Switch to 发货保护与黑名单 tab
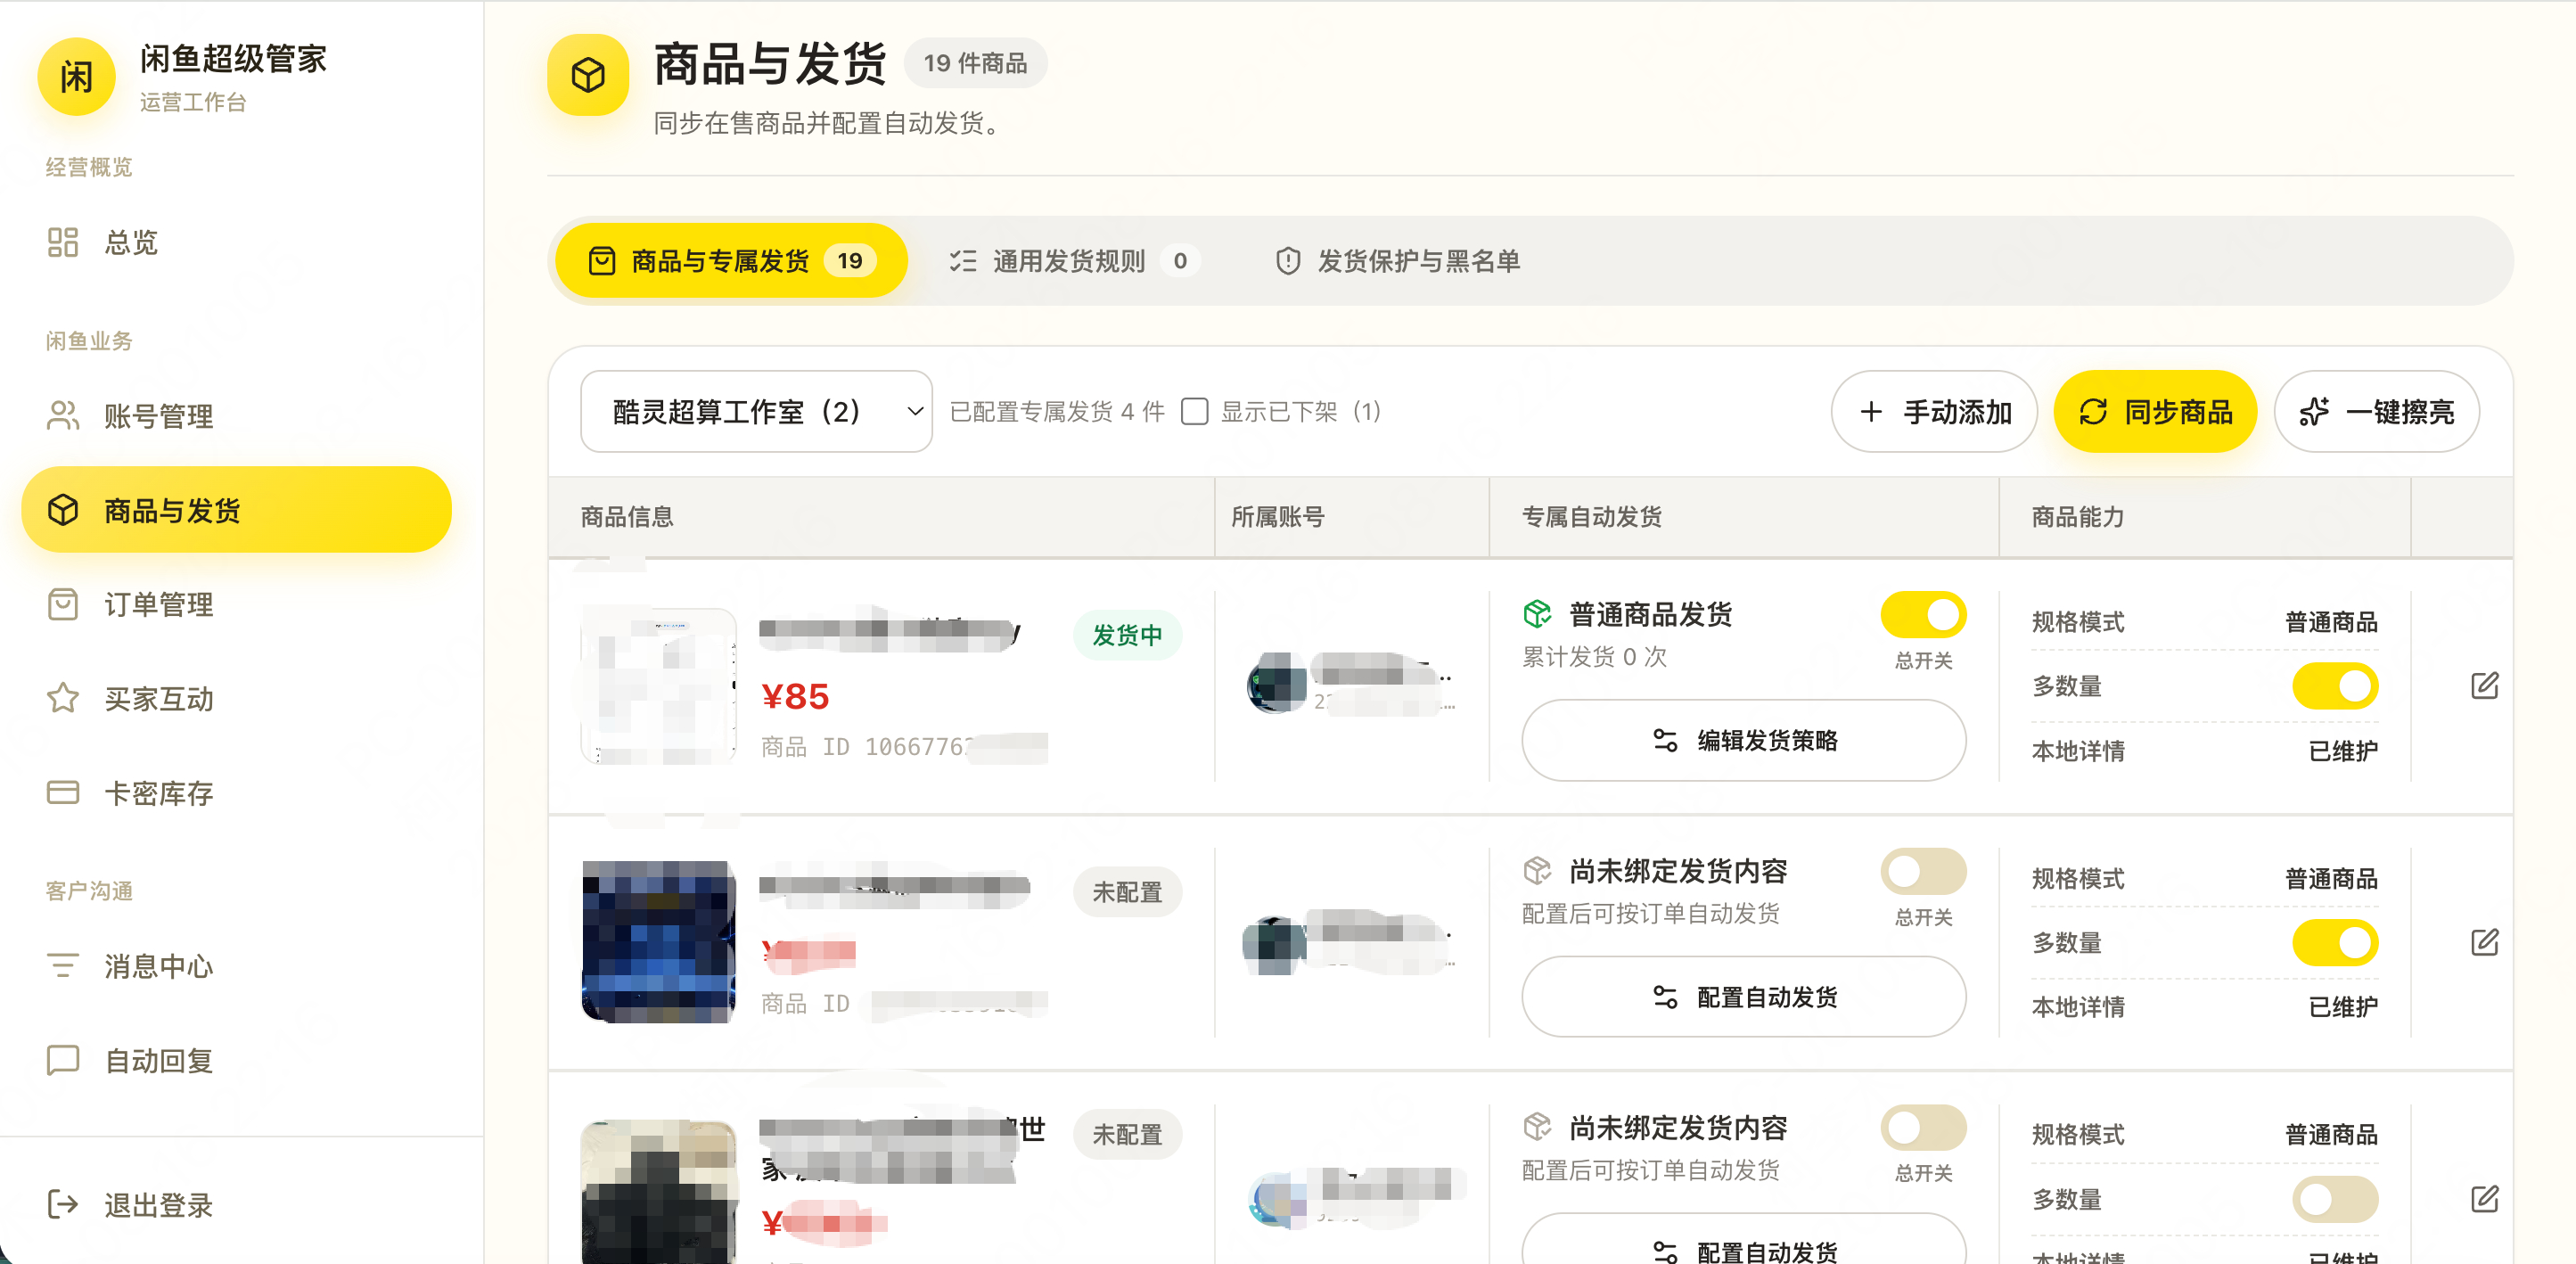The width and height of the screenshot is (2576, 1264). click(x=1398, y=261)
